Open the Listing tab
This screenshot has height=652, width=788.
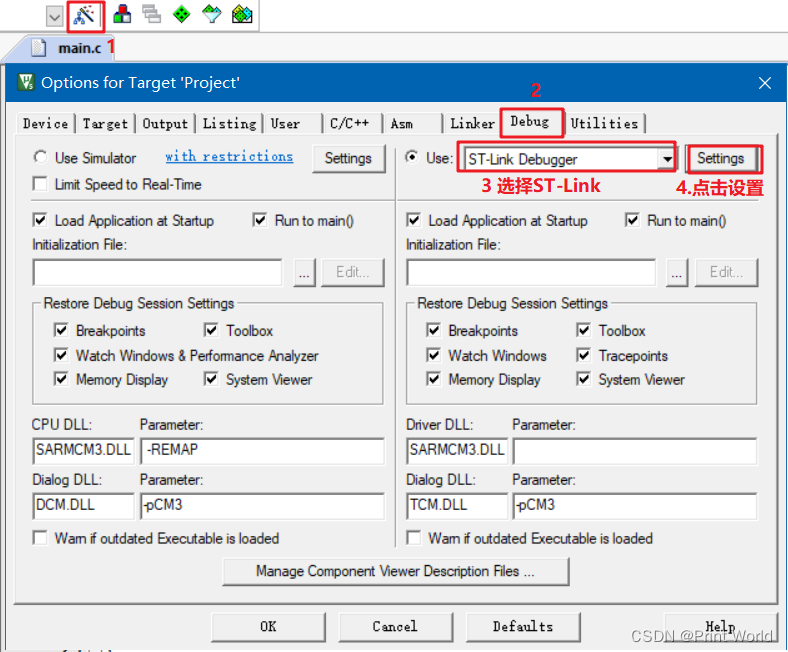coord(229,124)
